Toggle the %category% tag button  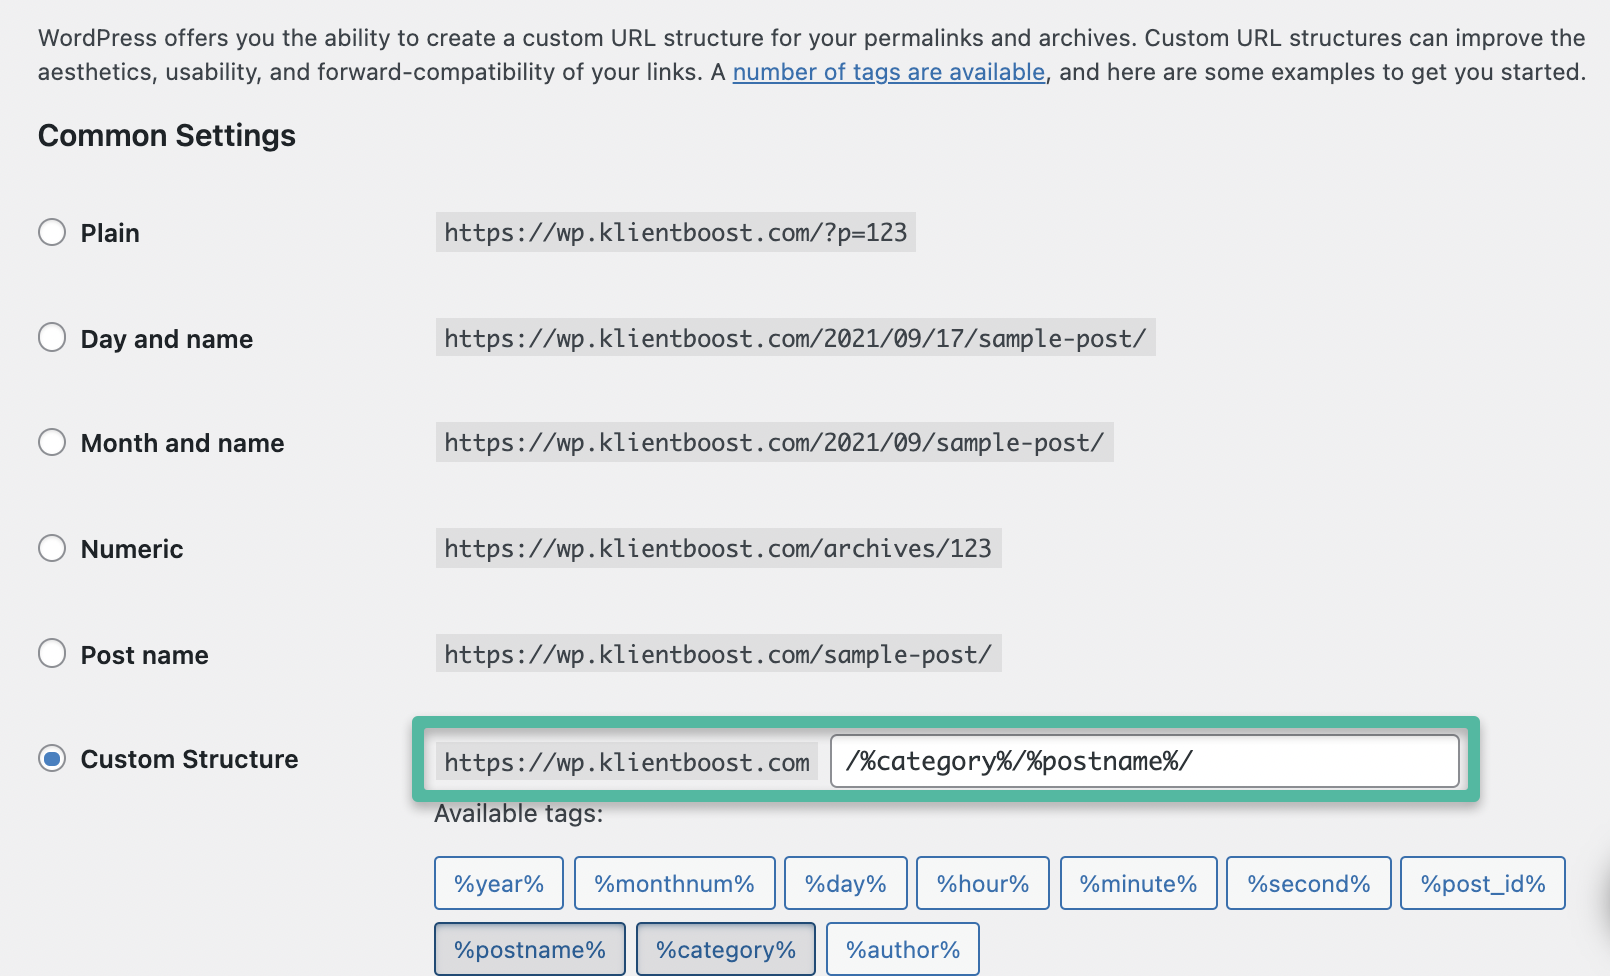click(x=726, y=949)
